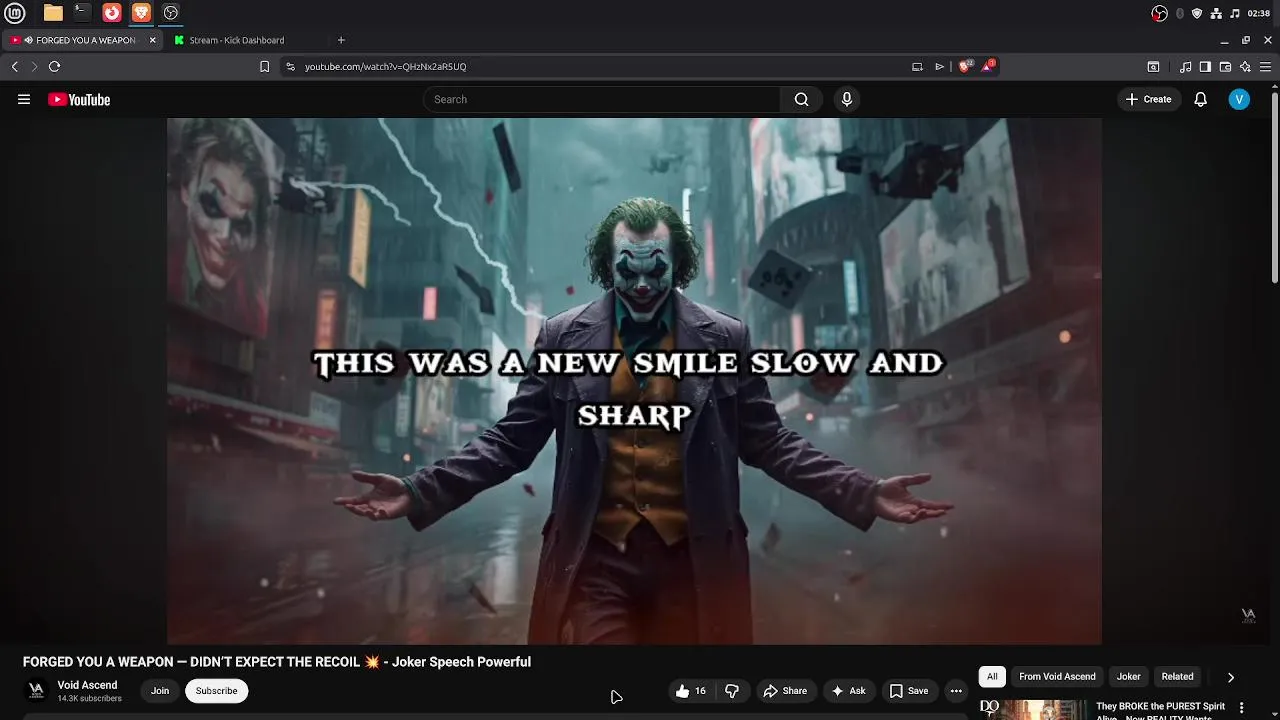Open the Void Ascend channel name link
The image size is (1280, 720).
click(87, 685)
